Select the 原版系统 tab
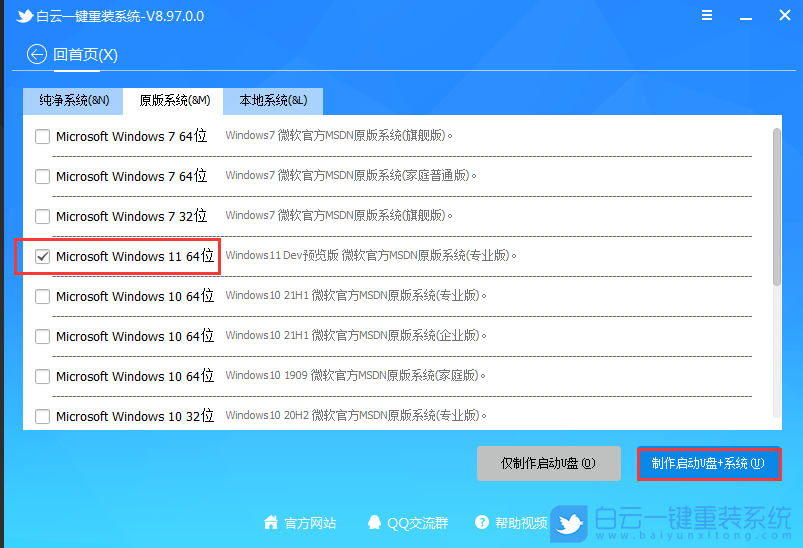This screenshot has height=548, width=803. coord(174,101)
